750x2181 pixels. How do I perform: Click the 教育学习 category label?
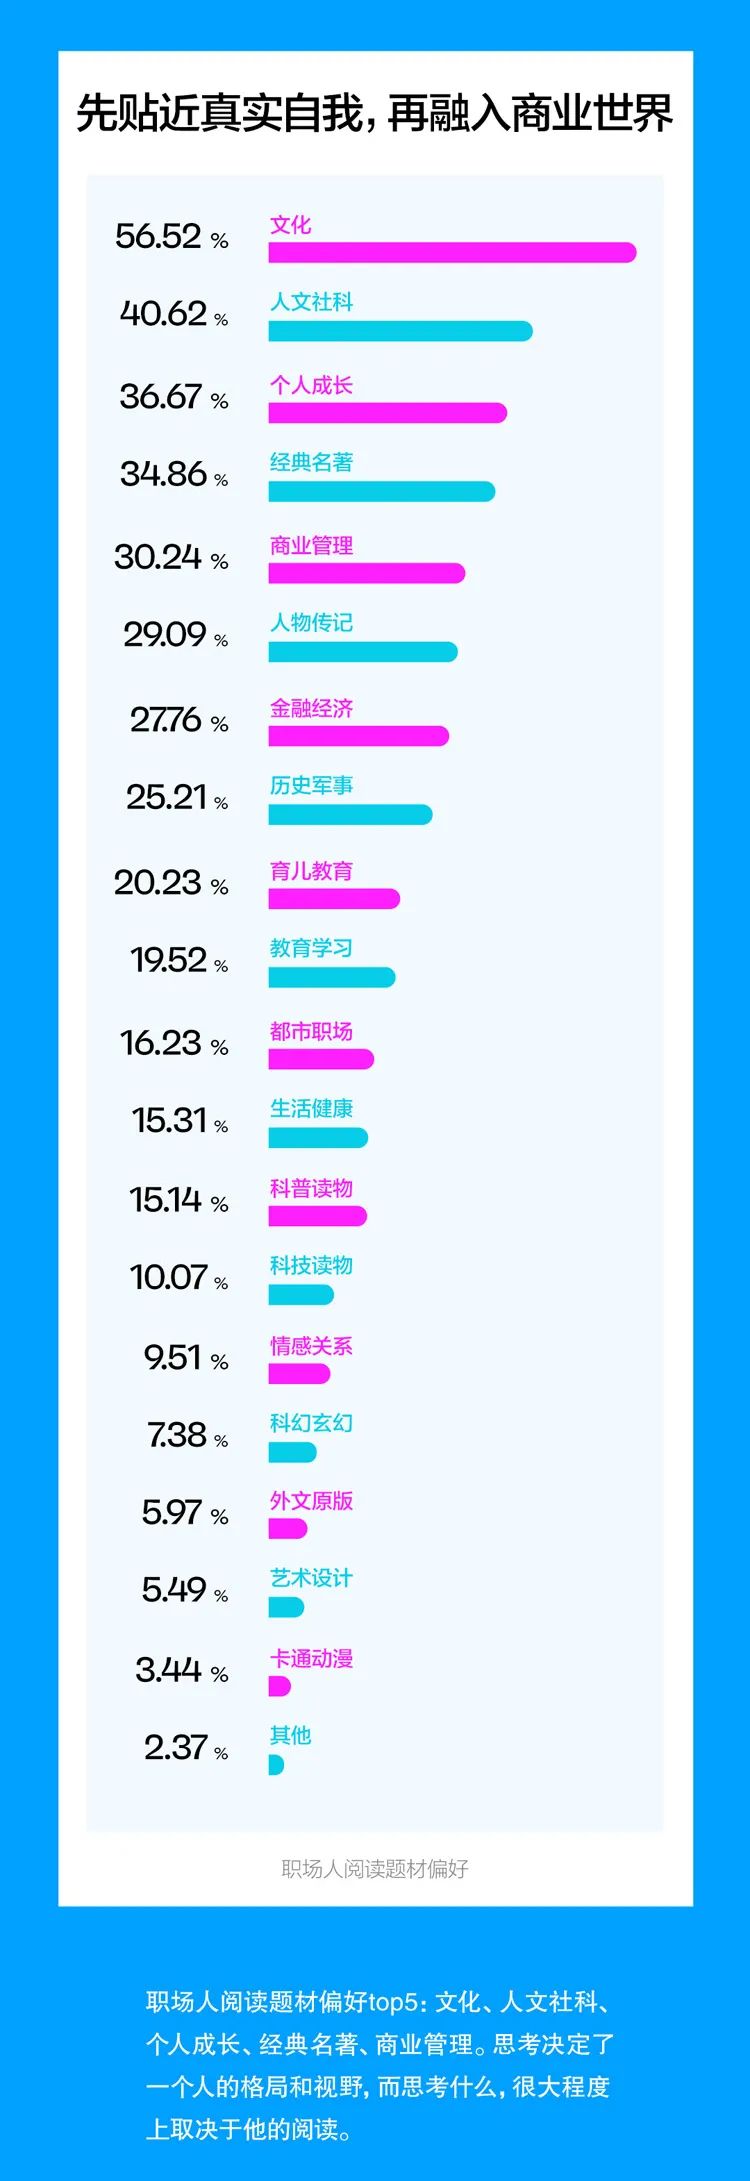311,948
